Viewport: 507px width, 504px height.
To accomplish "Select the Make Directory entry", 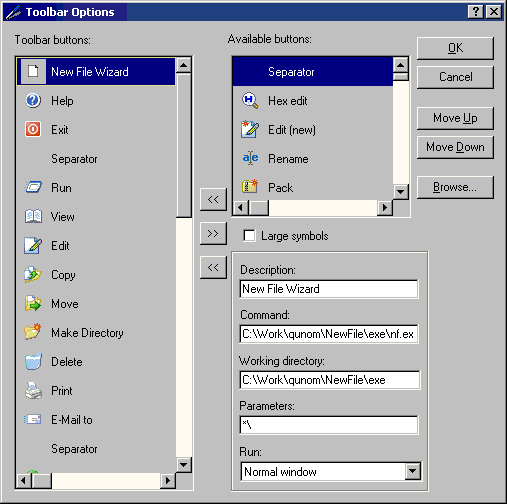I will tap(96, 332).
